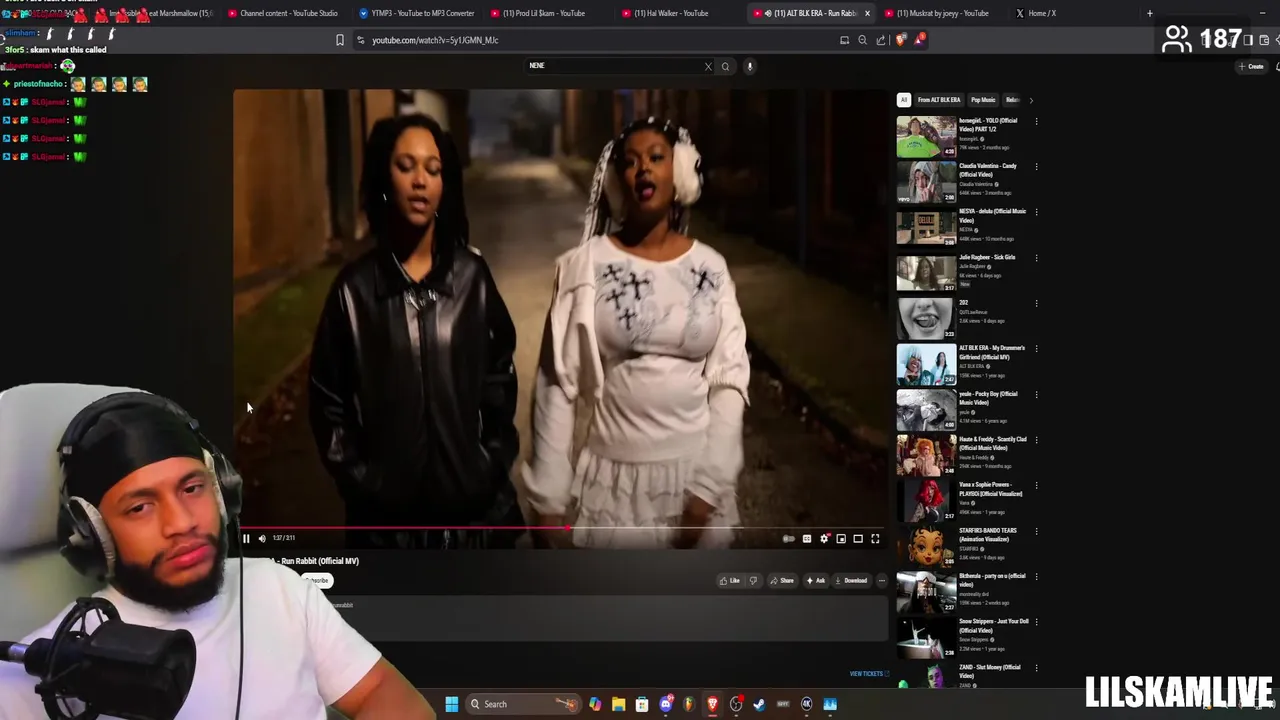Switch the player to miniplayer mode
This screenshot has height=720, width=1280.
pyautogui.click(x=841, y=539)
